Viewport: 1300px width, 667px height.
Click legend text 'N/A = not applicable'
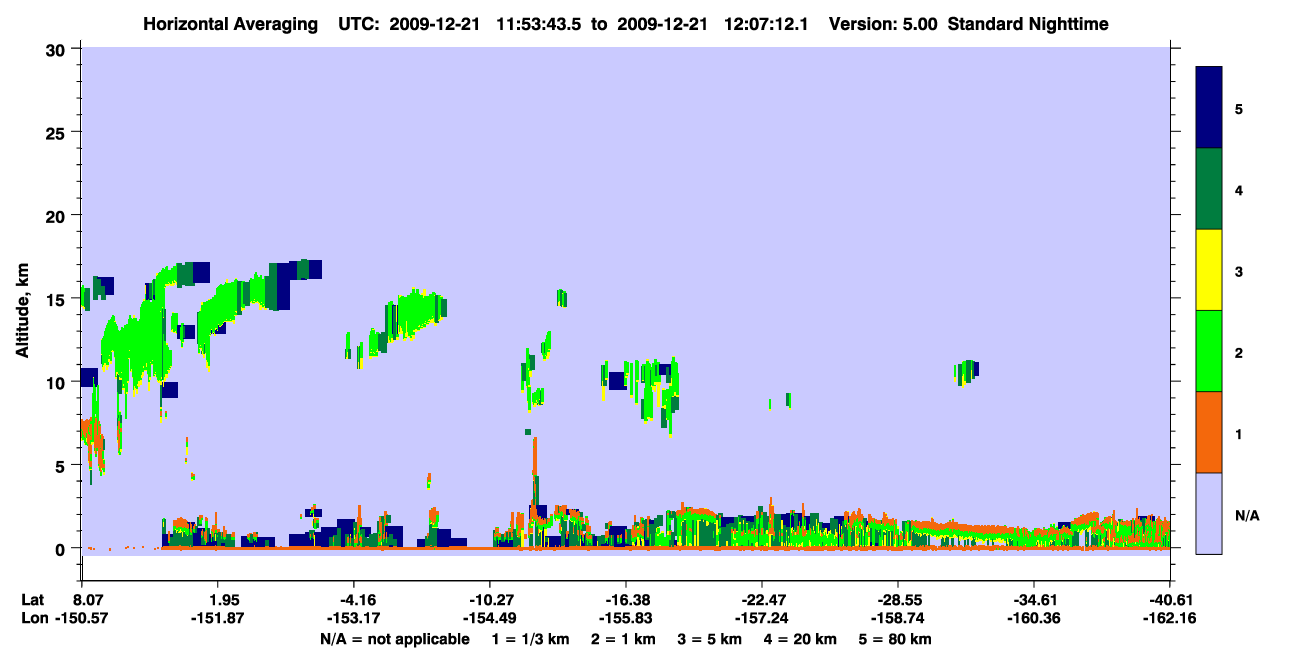(394, 639)
